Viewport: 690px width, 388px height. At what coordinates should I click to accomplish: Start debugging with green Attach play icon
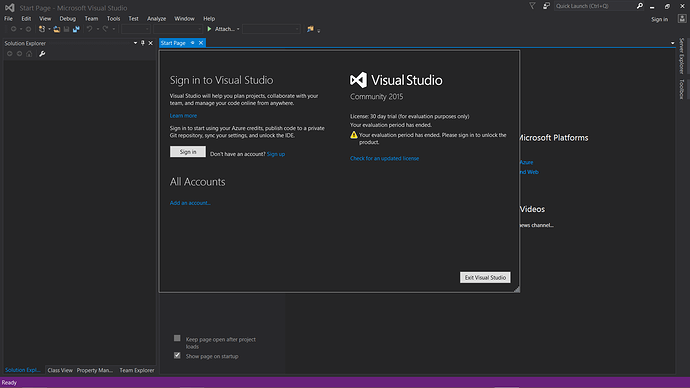(x=209, y=29)
